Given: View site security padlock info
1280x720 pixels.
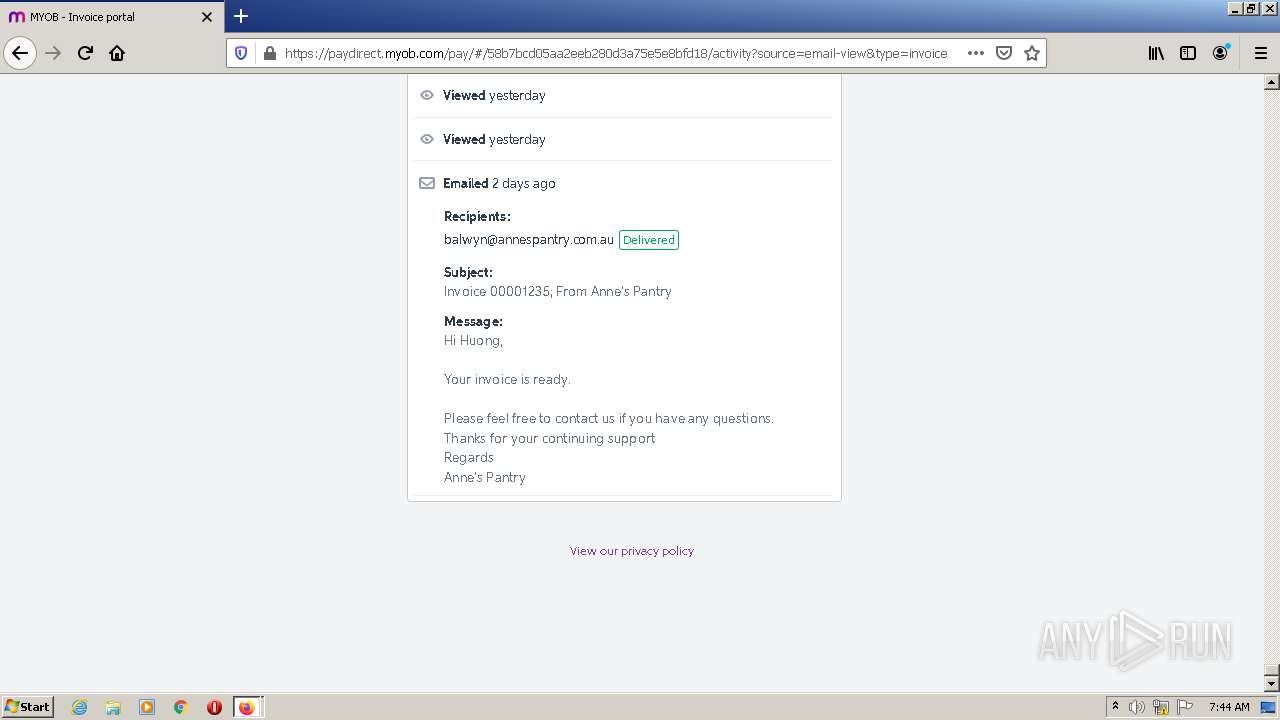Looking at the screenshot, I should (269, 53).
